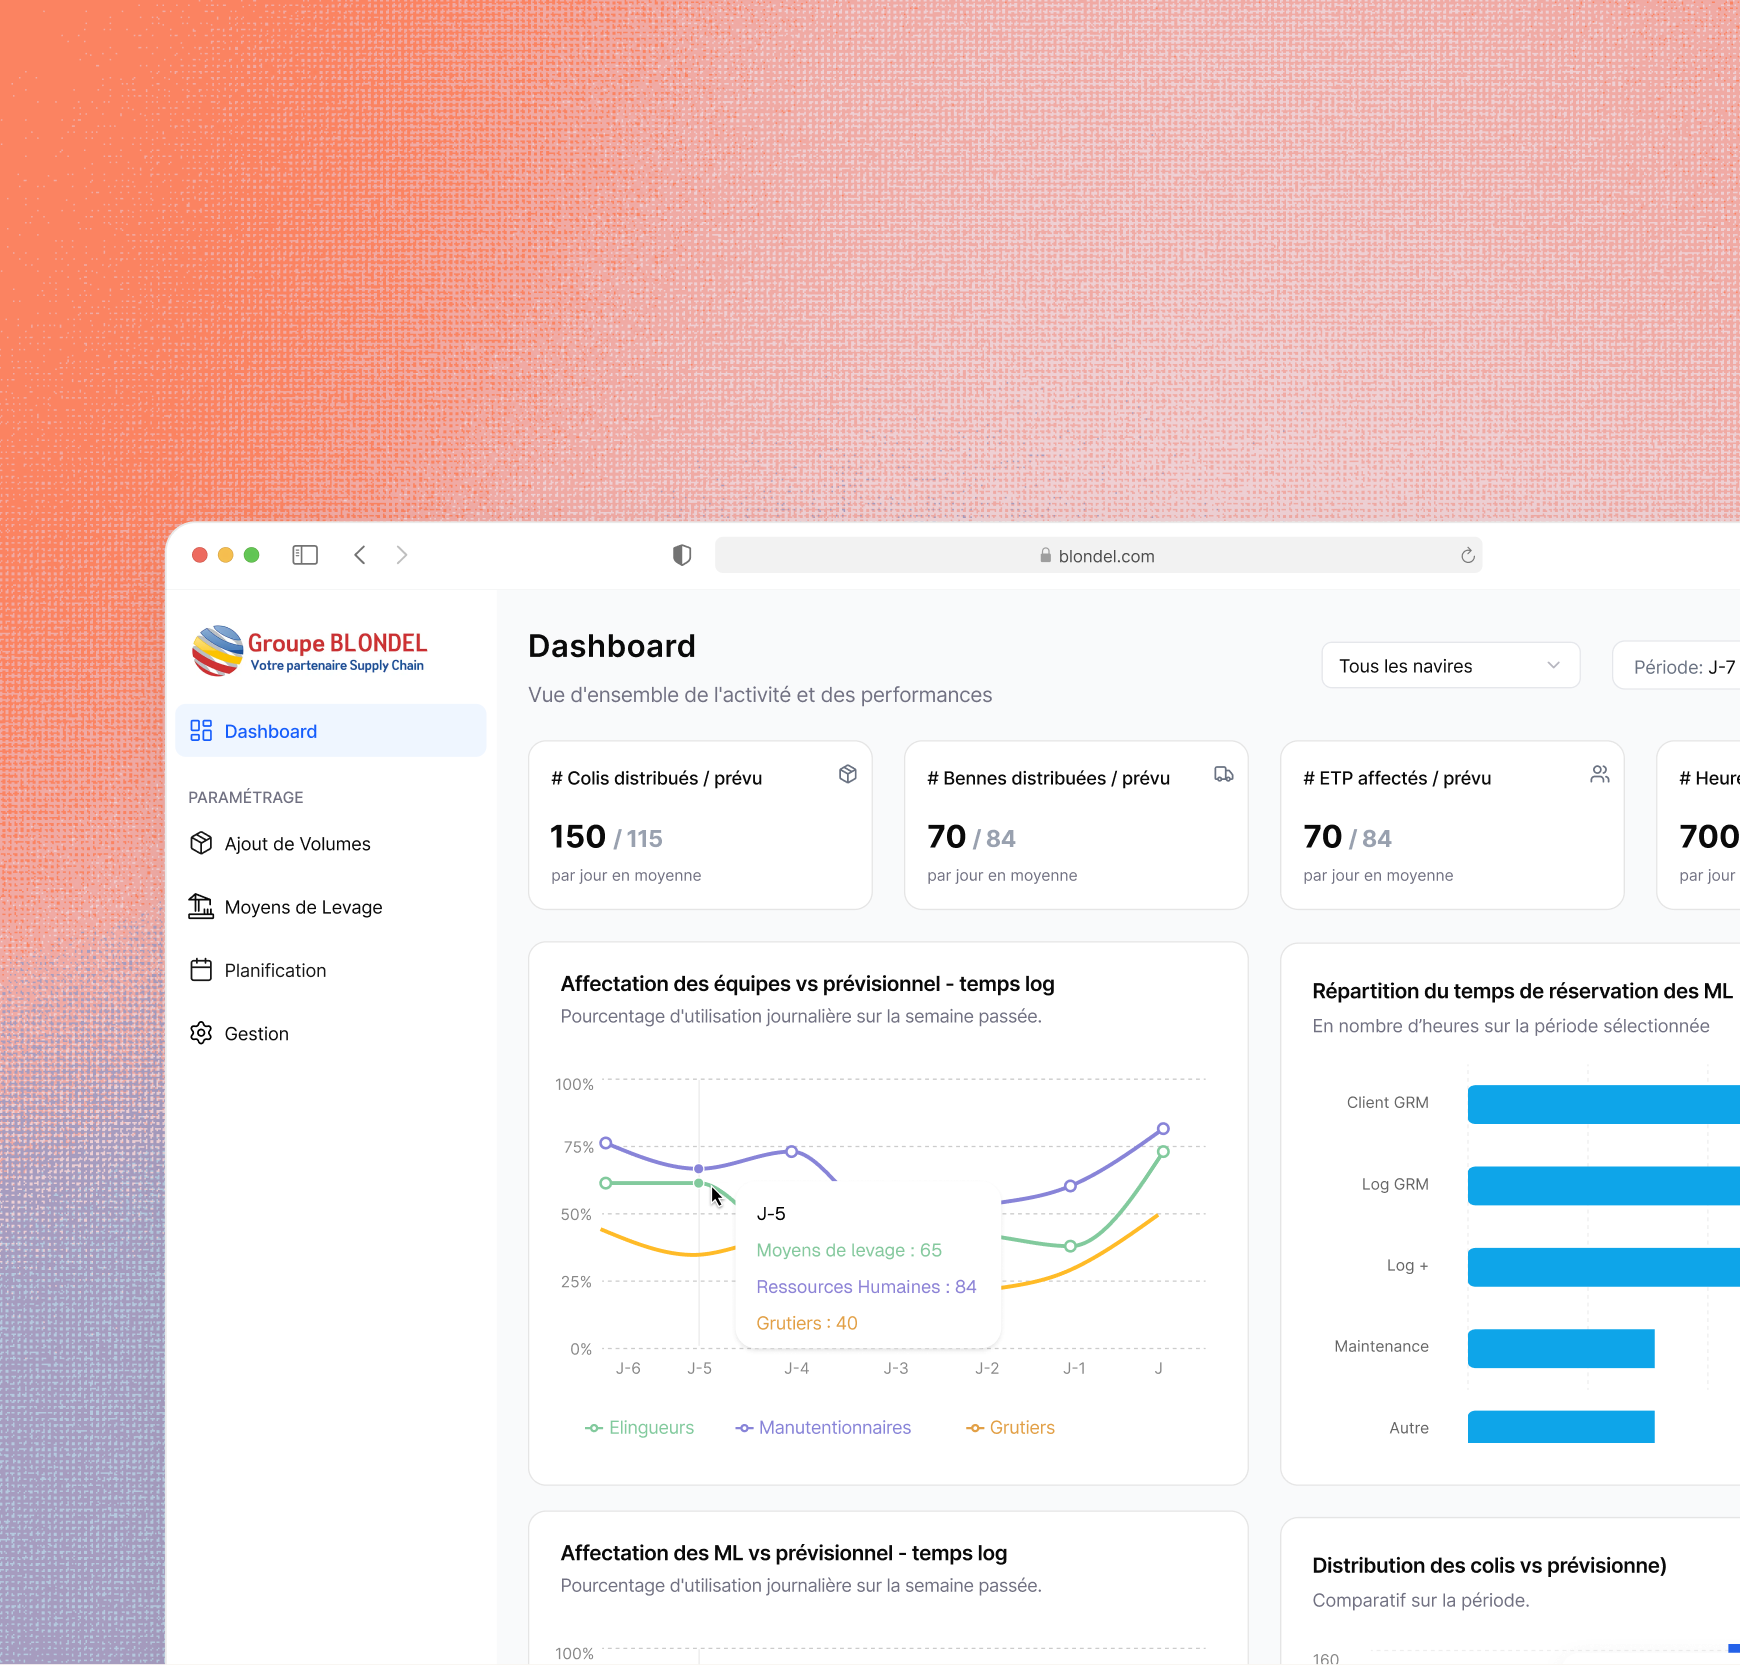This screenshot has width=1740, height=1665.
Task: Click the truck icon on Bennes card
Action: [x=1224, y=774]
